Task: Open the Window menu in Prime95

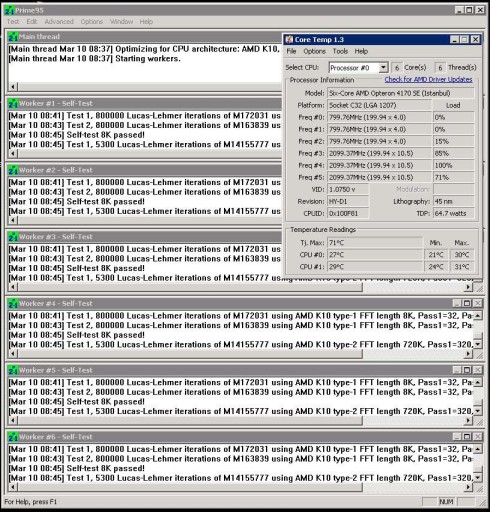Action: [x=121, y=22]
